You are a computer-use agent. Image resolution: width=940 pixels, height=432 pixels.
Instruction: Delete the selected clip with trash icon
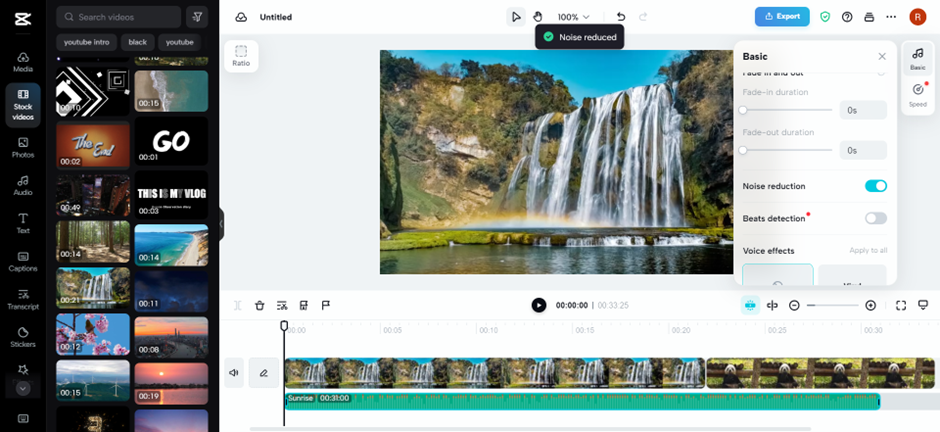(x=259, y=306)
